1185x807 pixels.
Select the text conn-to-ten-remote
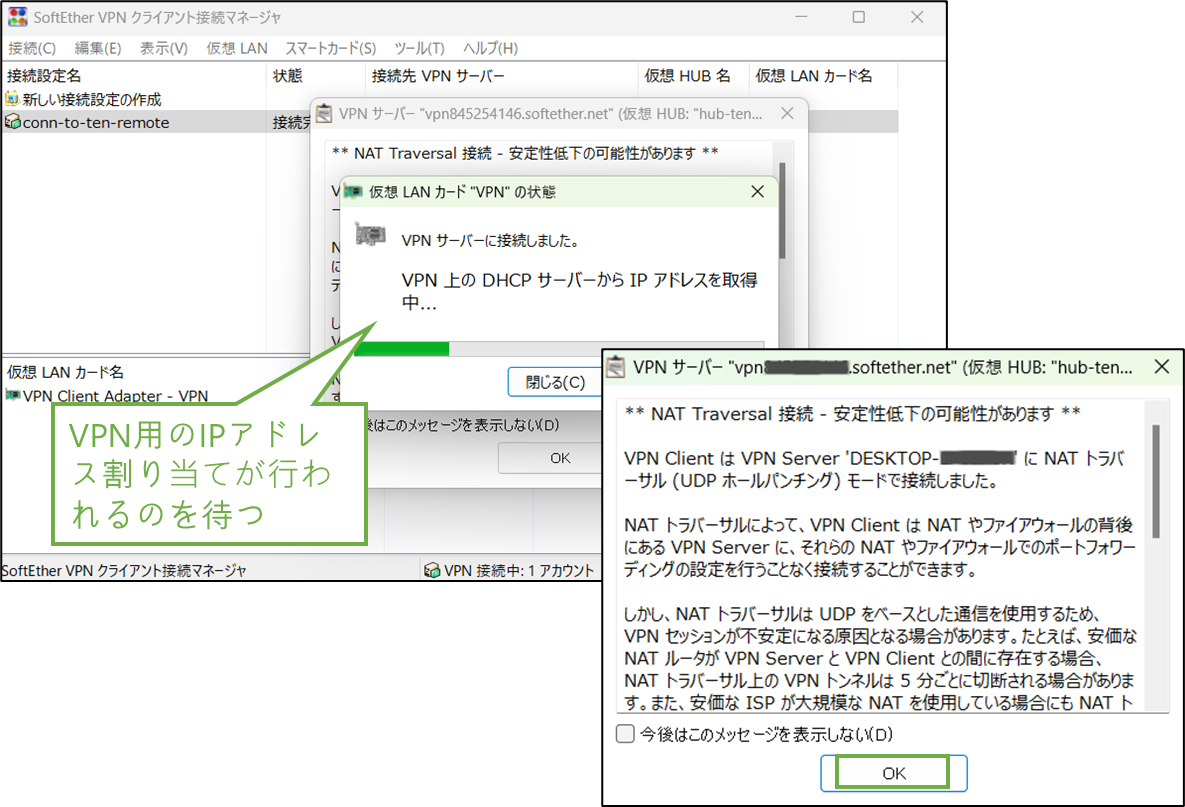(96, 122)
